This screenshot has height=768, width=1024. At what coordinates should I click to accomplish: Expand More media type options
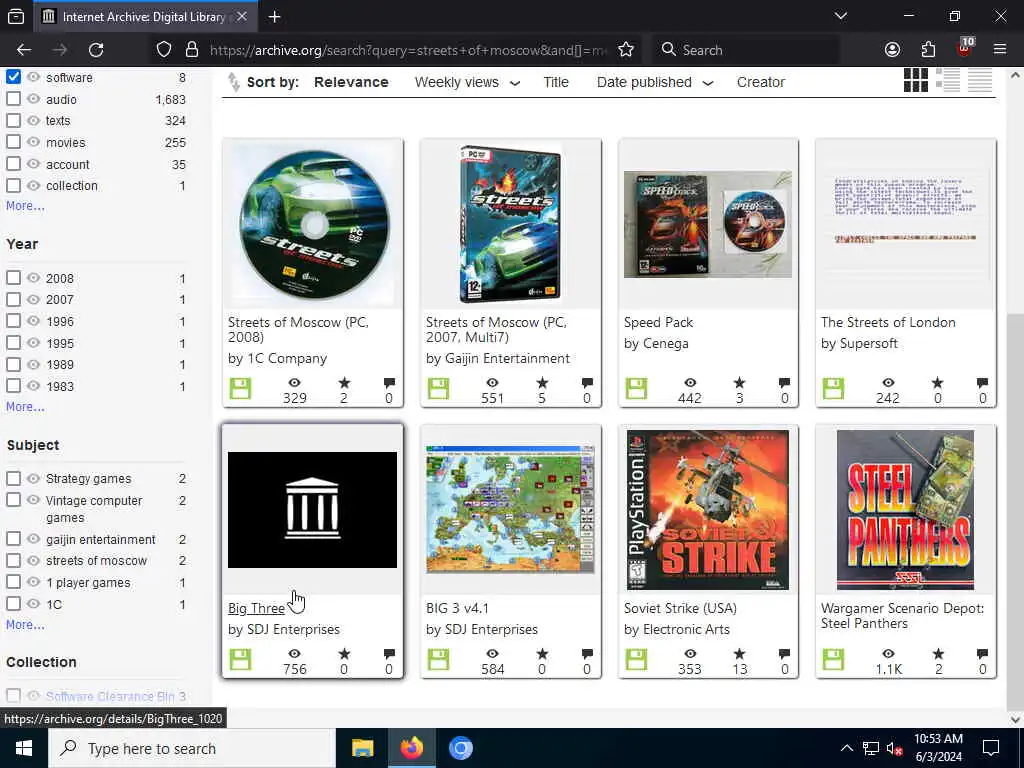(25, 206)
